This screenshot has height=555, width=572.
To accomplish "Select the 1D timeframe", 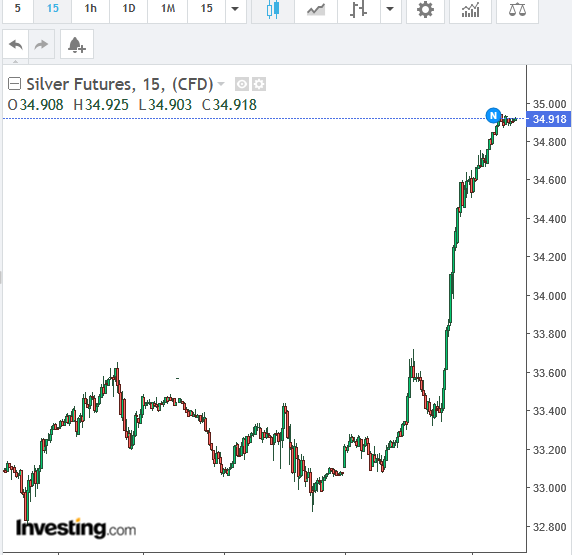I will coord(128,8).
